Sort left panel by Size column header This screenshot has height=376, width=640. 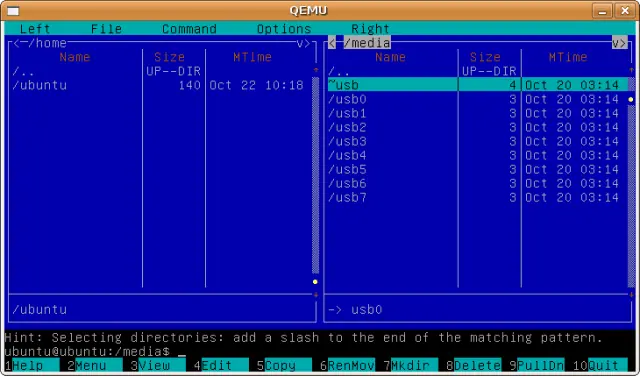(169, 57)
